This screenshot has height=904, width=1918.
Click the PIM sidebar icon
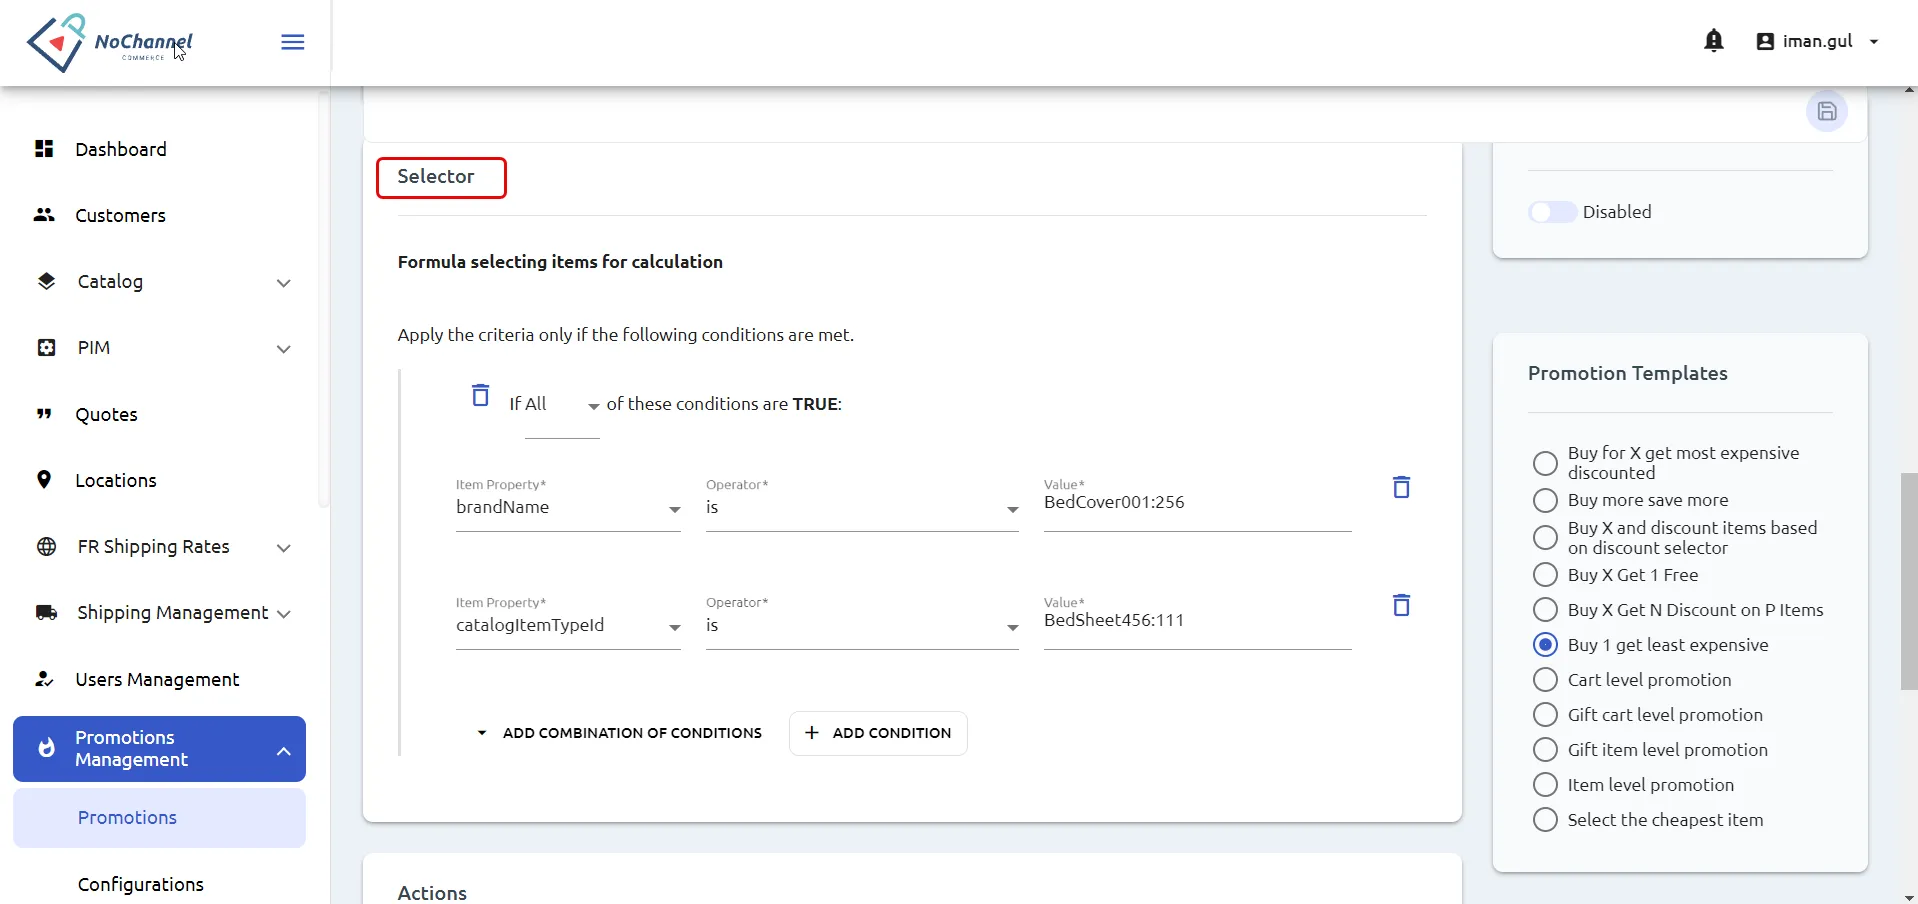(x=46, y=347)
